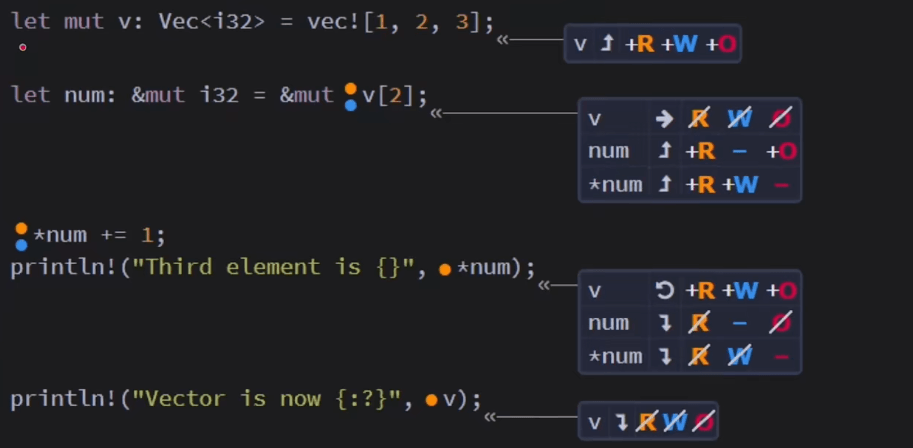
Task: Click println! on the Third element line
Action: (64, 267)
